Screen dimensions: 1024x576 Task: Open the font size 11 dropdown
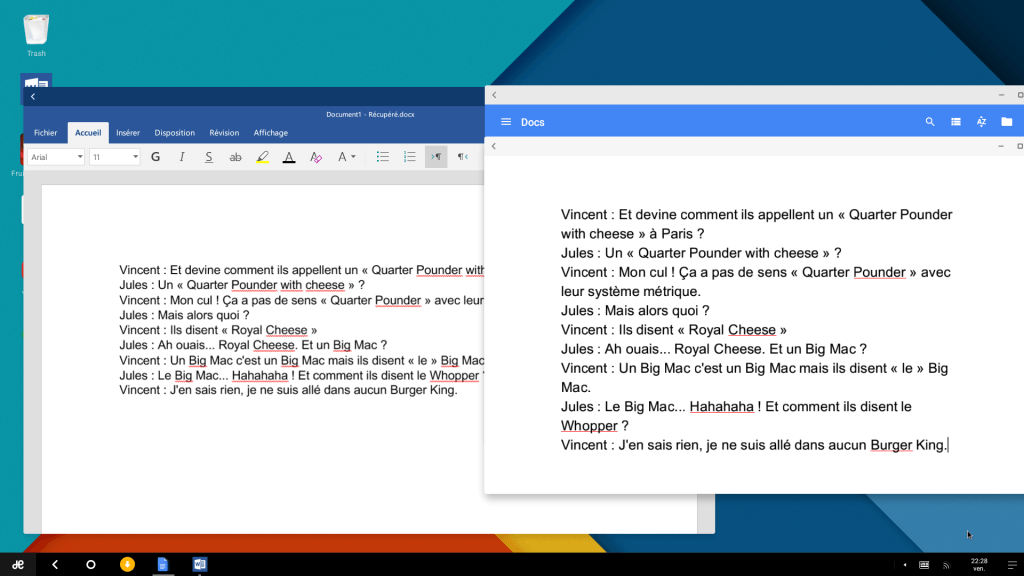pyautogui.click(x=115, y=157)
